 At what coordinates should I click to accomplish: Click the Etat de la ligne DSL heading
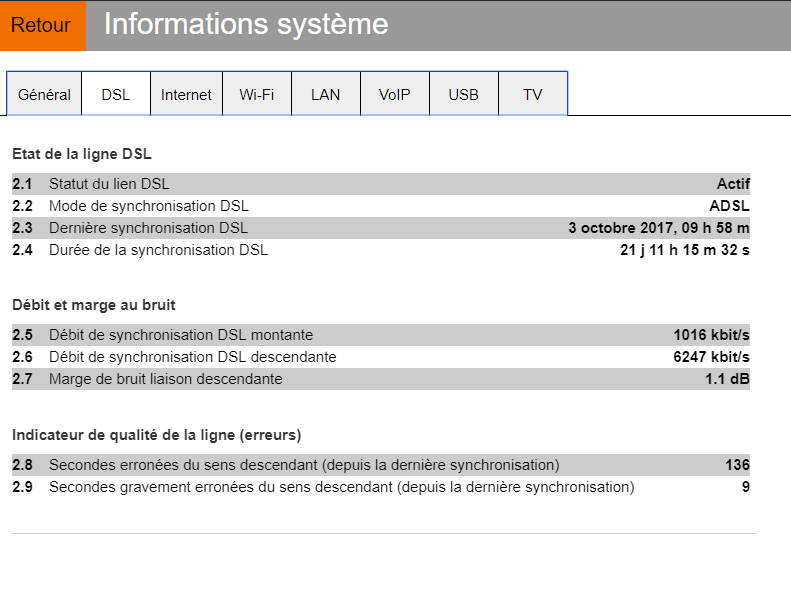(82, 154)
